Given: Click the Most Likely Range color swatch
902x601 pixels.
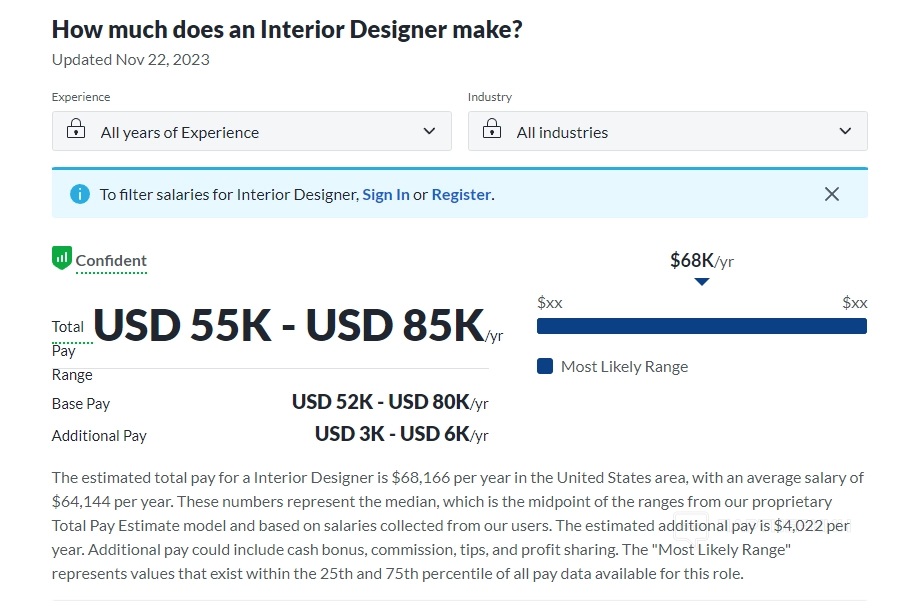Looking at the screenshot, I should pyautogui.click(x=545, y=366).
